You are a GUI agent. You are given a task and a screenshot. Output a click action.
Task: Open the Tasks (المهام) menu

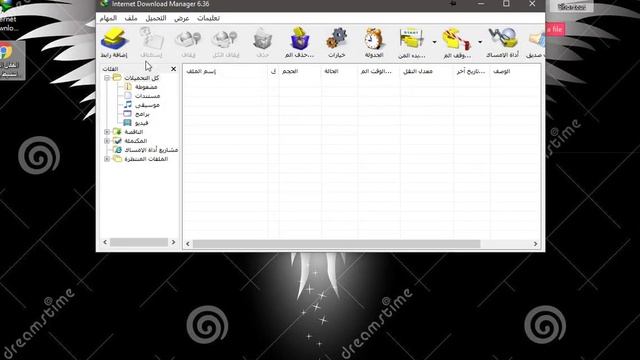coord(109,18)
